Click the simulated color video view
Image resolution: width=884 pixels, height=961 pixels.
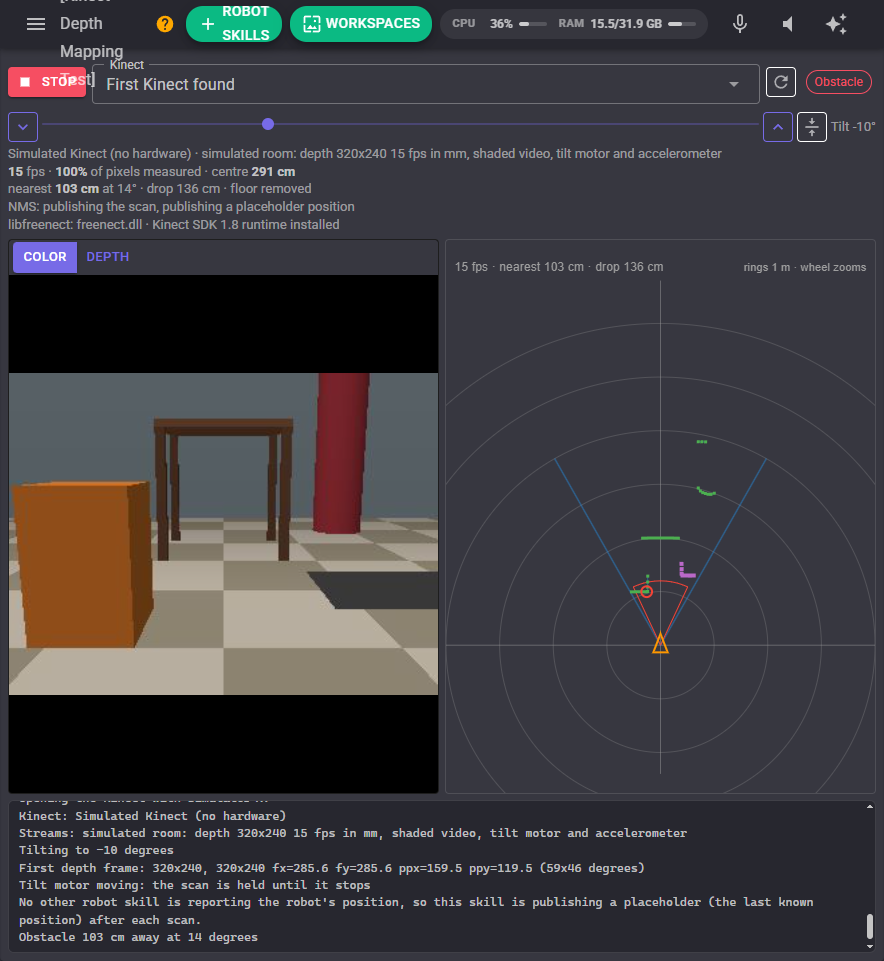pyautogui.click(x=223, y=534)
